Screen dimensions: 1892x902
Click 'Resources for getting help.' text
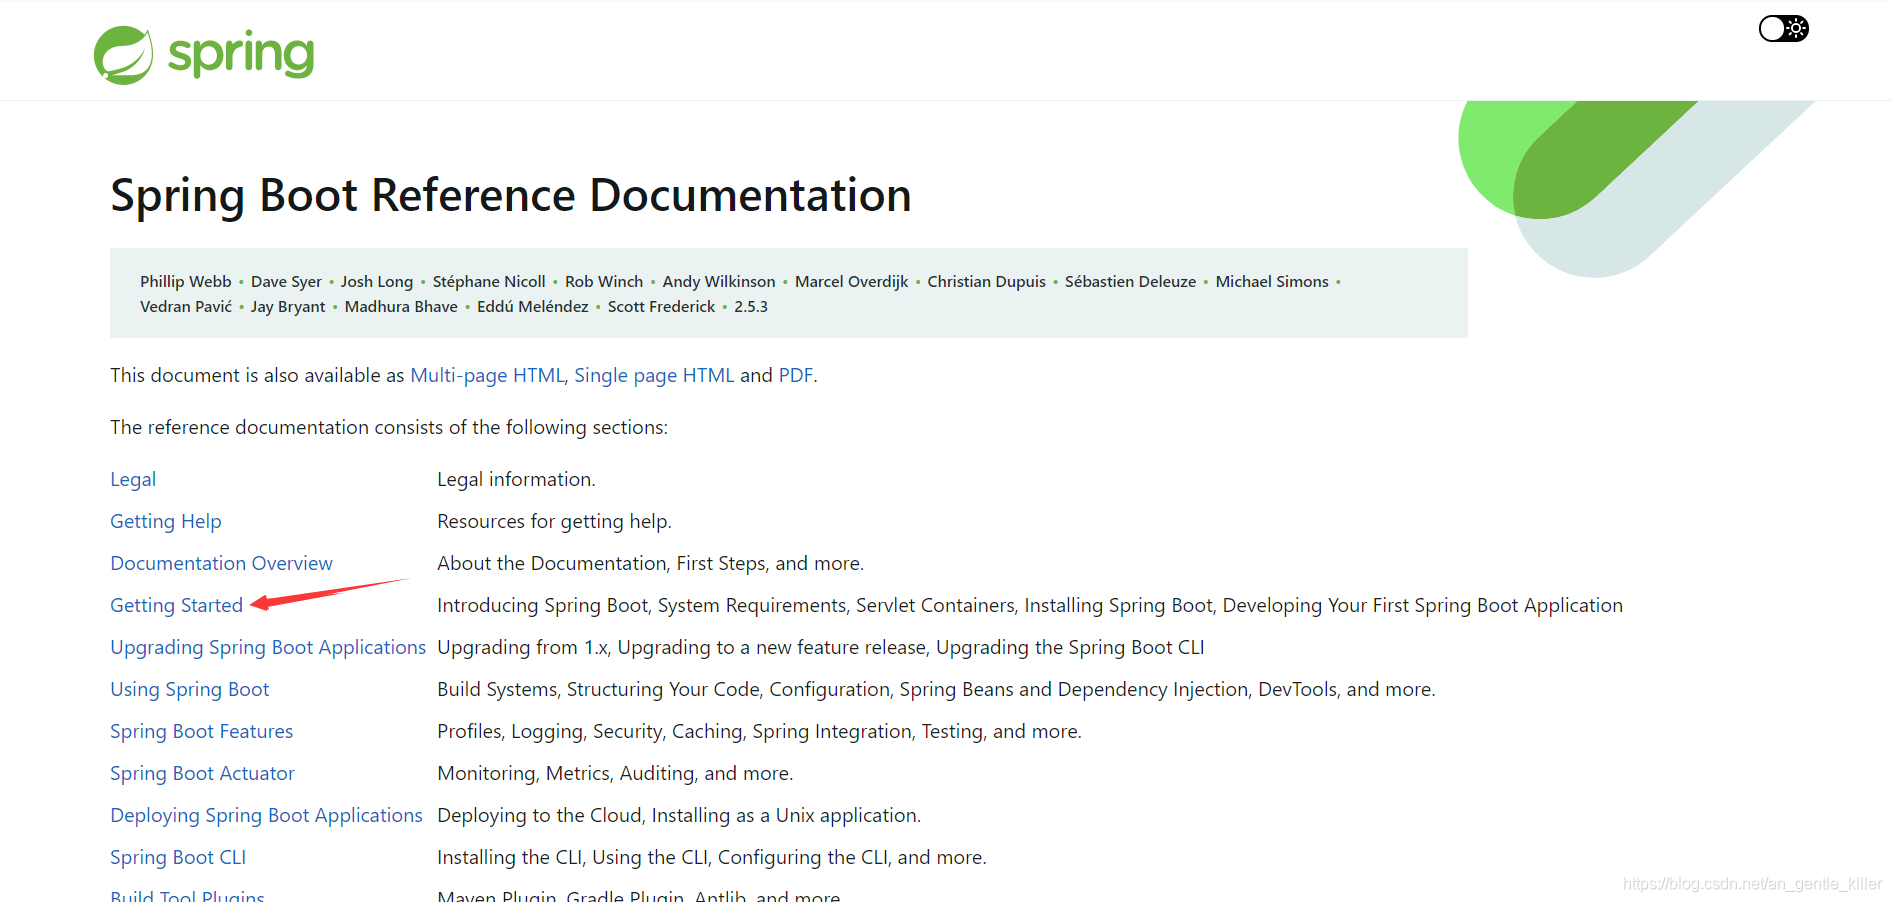[x=554, y=521]
